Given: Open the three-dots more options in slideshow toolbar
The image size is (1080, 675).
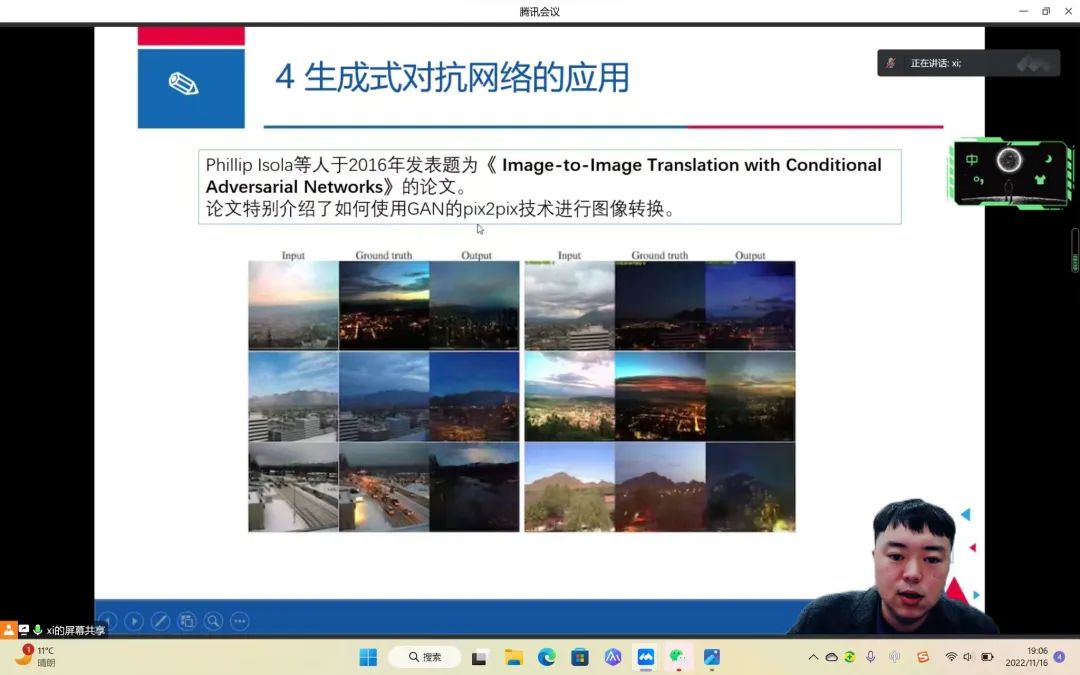Looking at the screenshot, I should (x=239, y=621).
